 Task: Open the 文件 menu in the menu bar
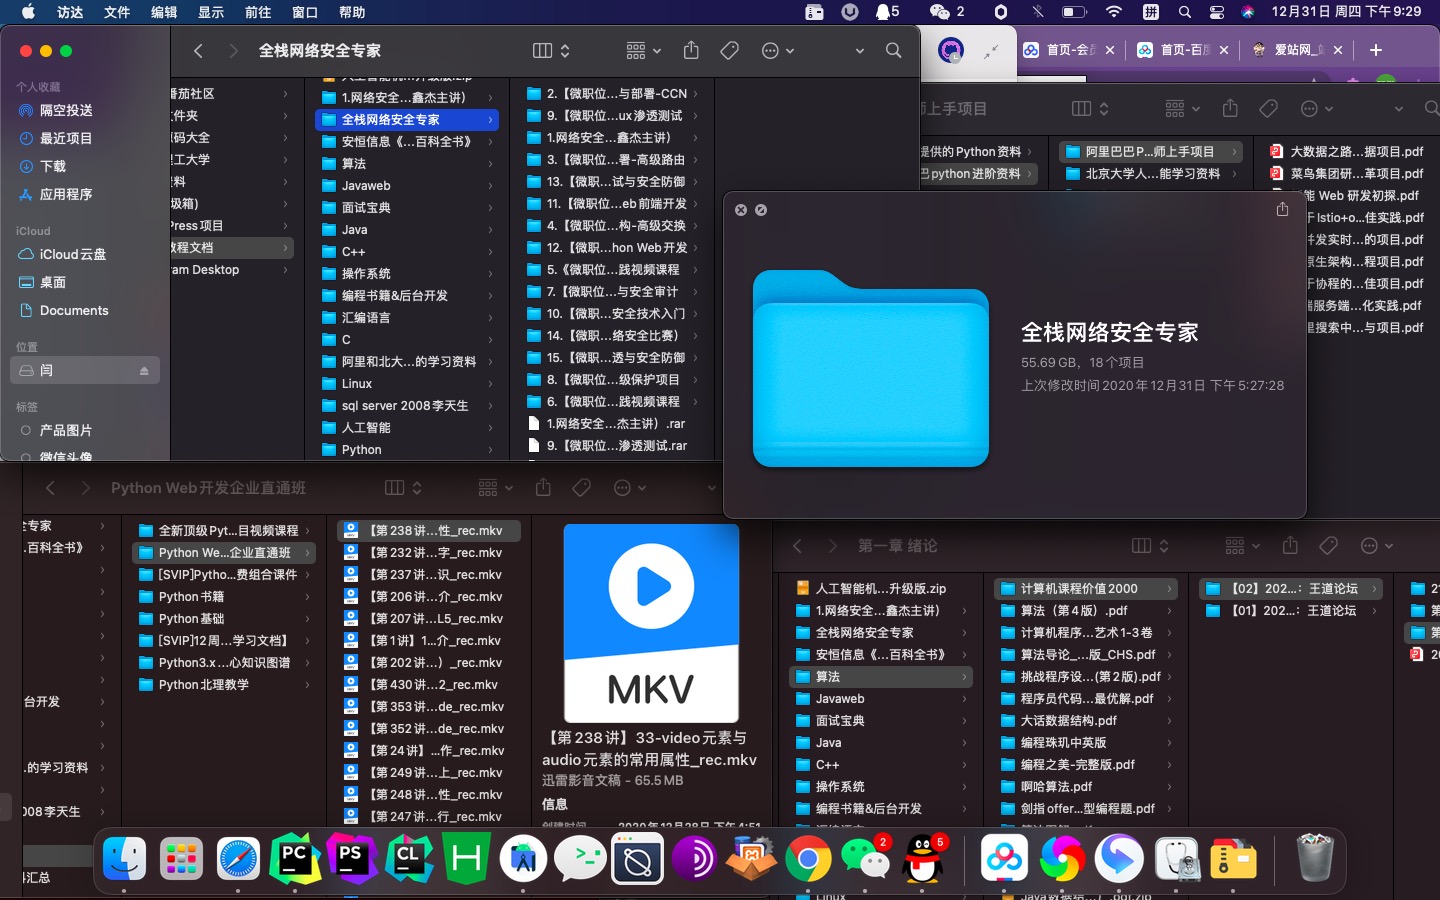(x=117, y=12)
